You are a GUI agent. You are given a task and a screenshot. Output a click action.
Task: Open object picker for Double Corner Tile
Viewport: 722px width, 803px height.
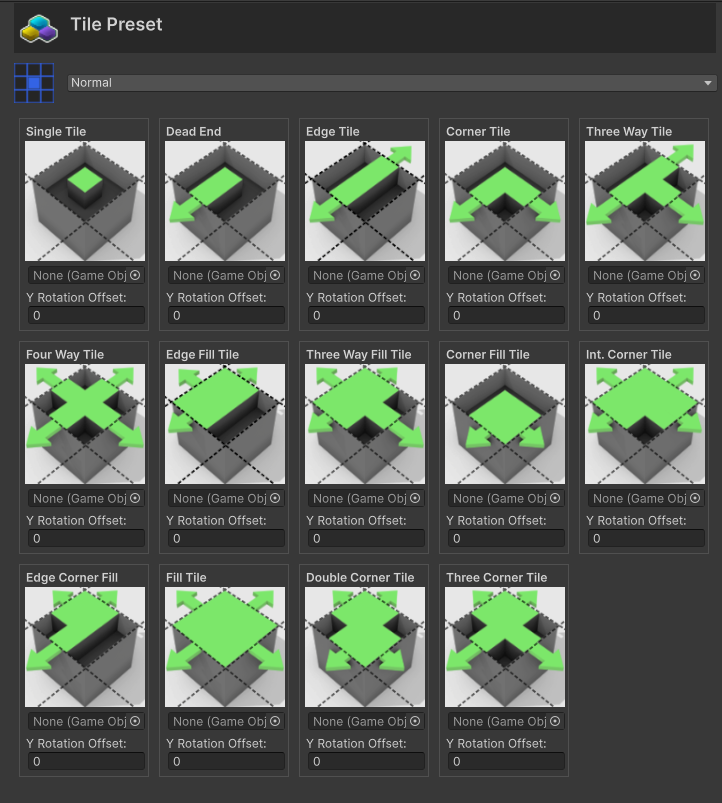click(415, 721)
